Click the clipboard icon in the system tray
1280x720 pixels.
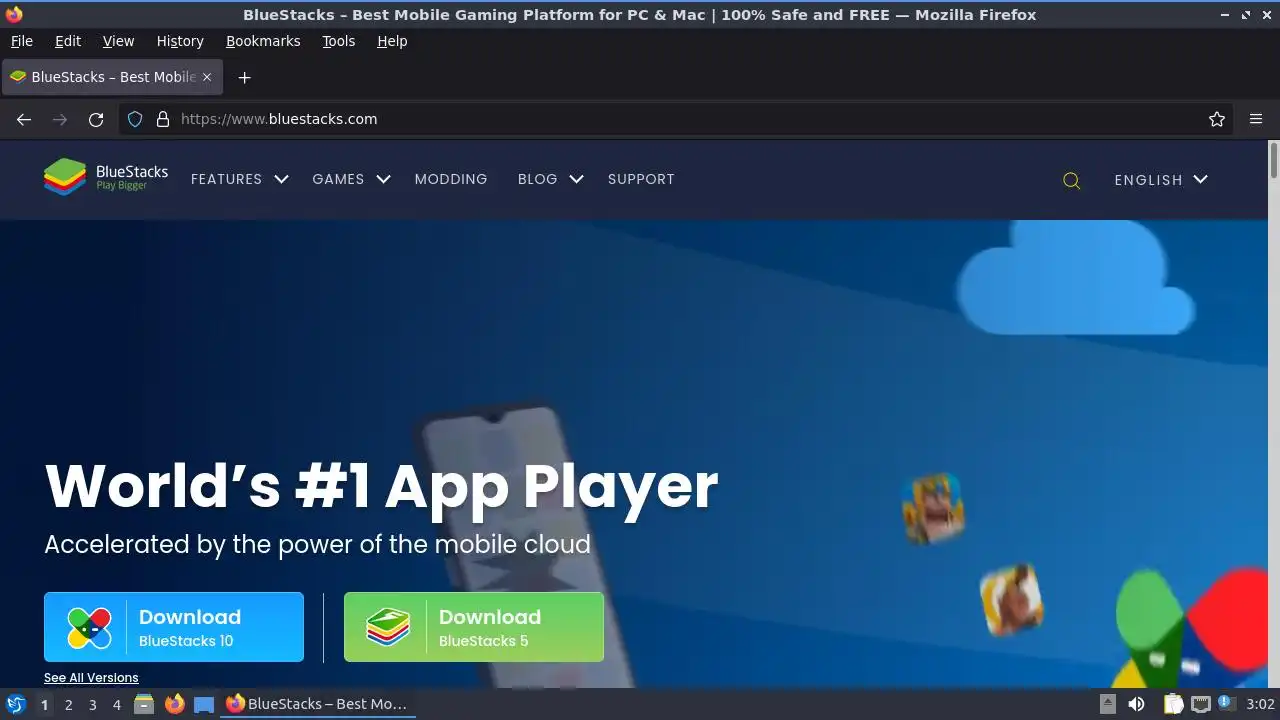click(x=1174, y=704)
